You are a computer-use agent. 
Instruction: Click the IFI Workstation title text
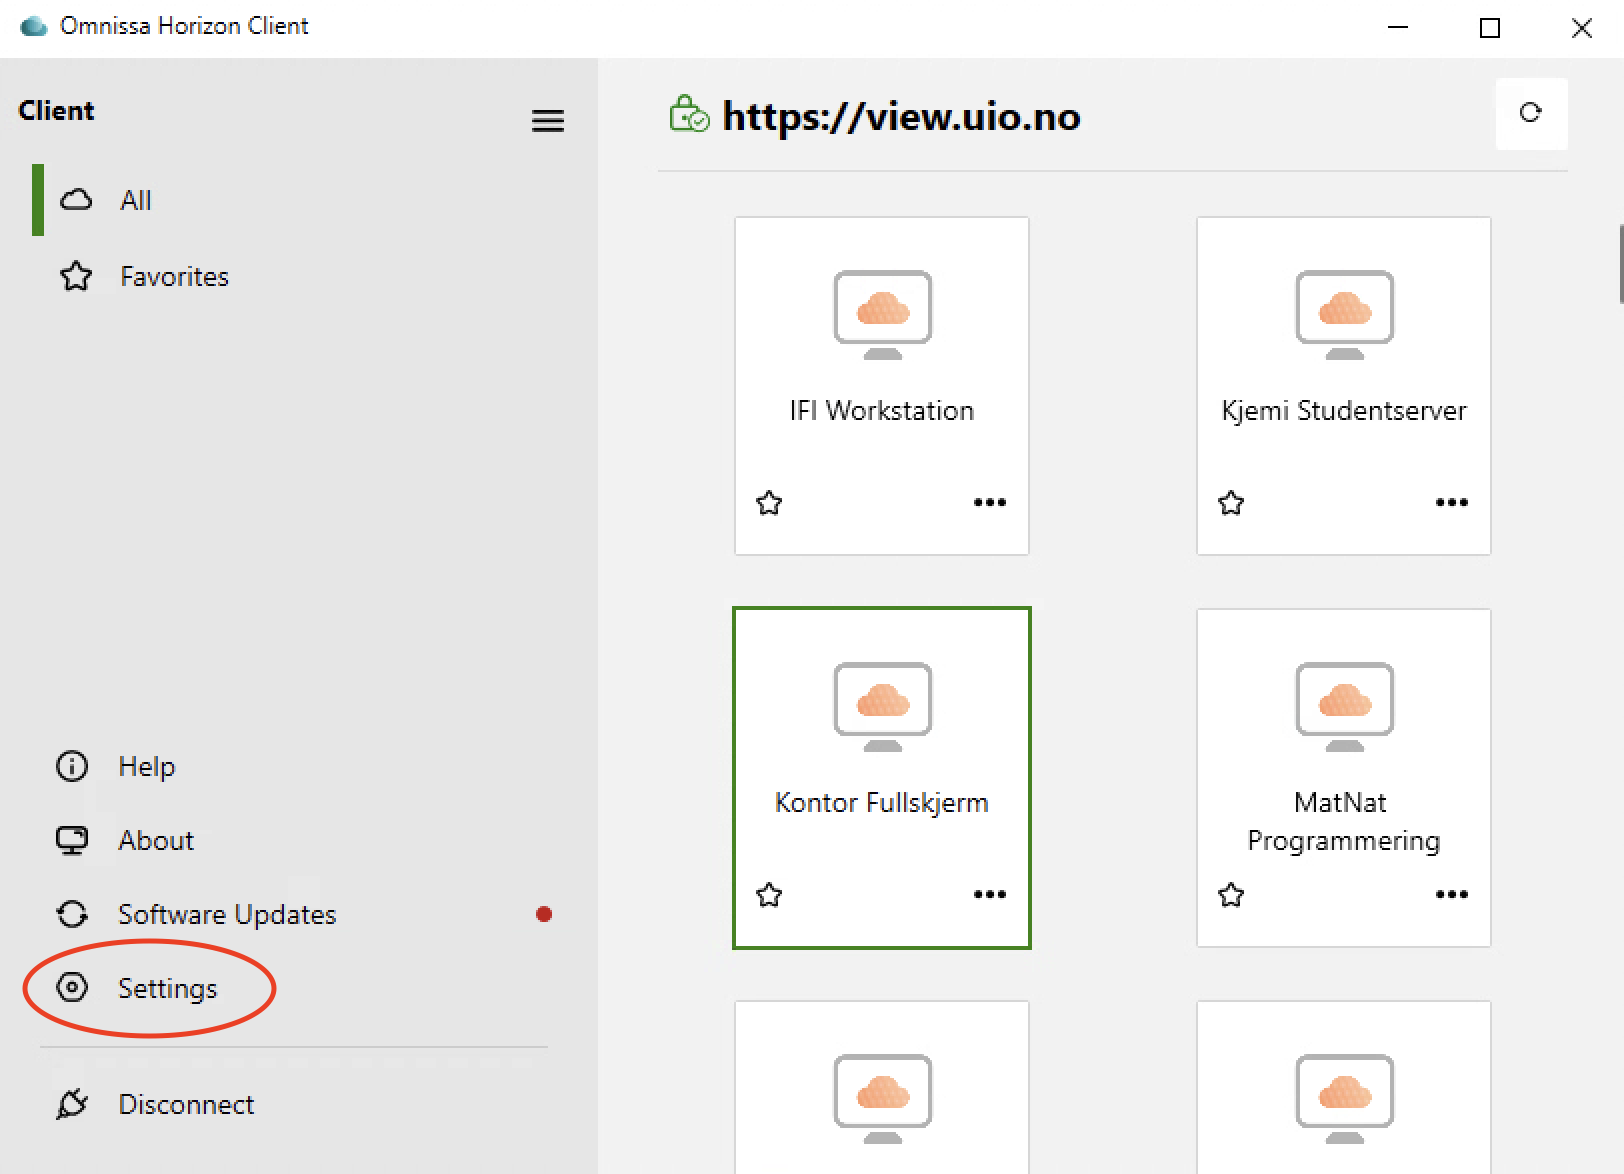tap(882, 411)
